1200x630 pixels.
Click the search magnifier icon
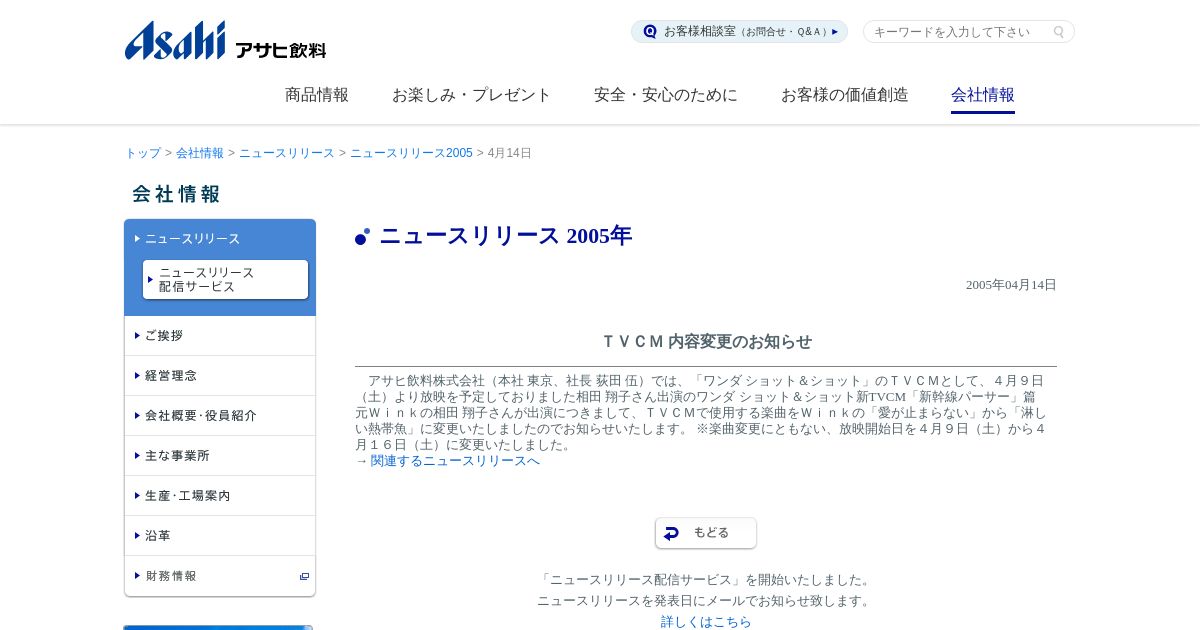click(1058, 32)
